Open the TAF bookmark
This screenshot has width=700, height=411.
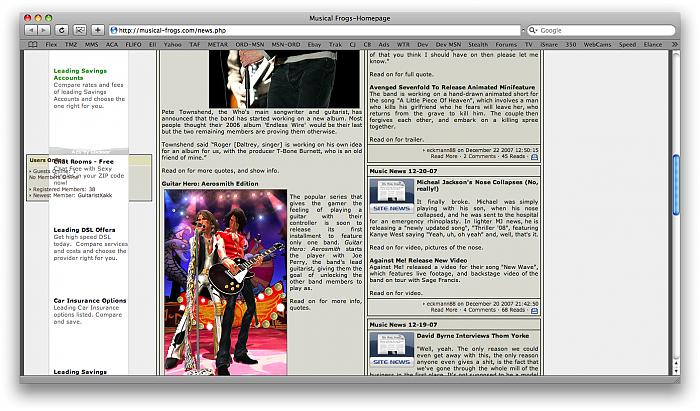(195, 45)
